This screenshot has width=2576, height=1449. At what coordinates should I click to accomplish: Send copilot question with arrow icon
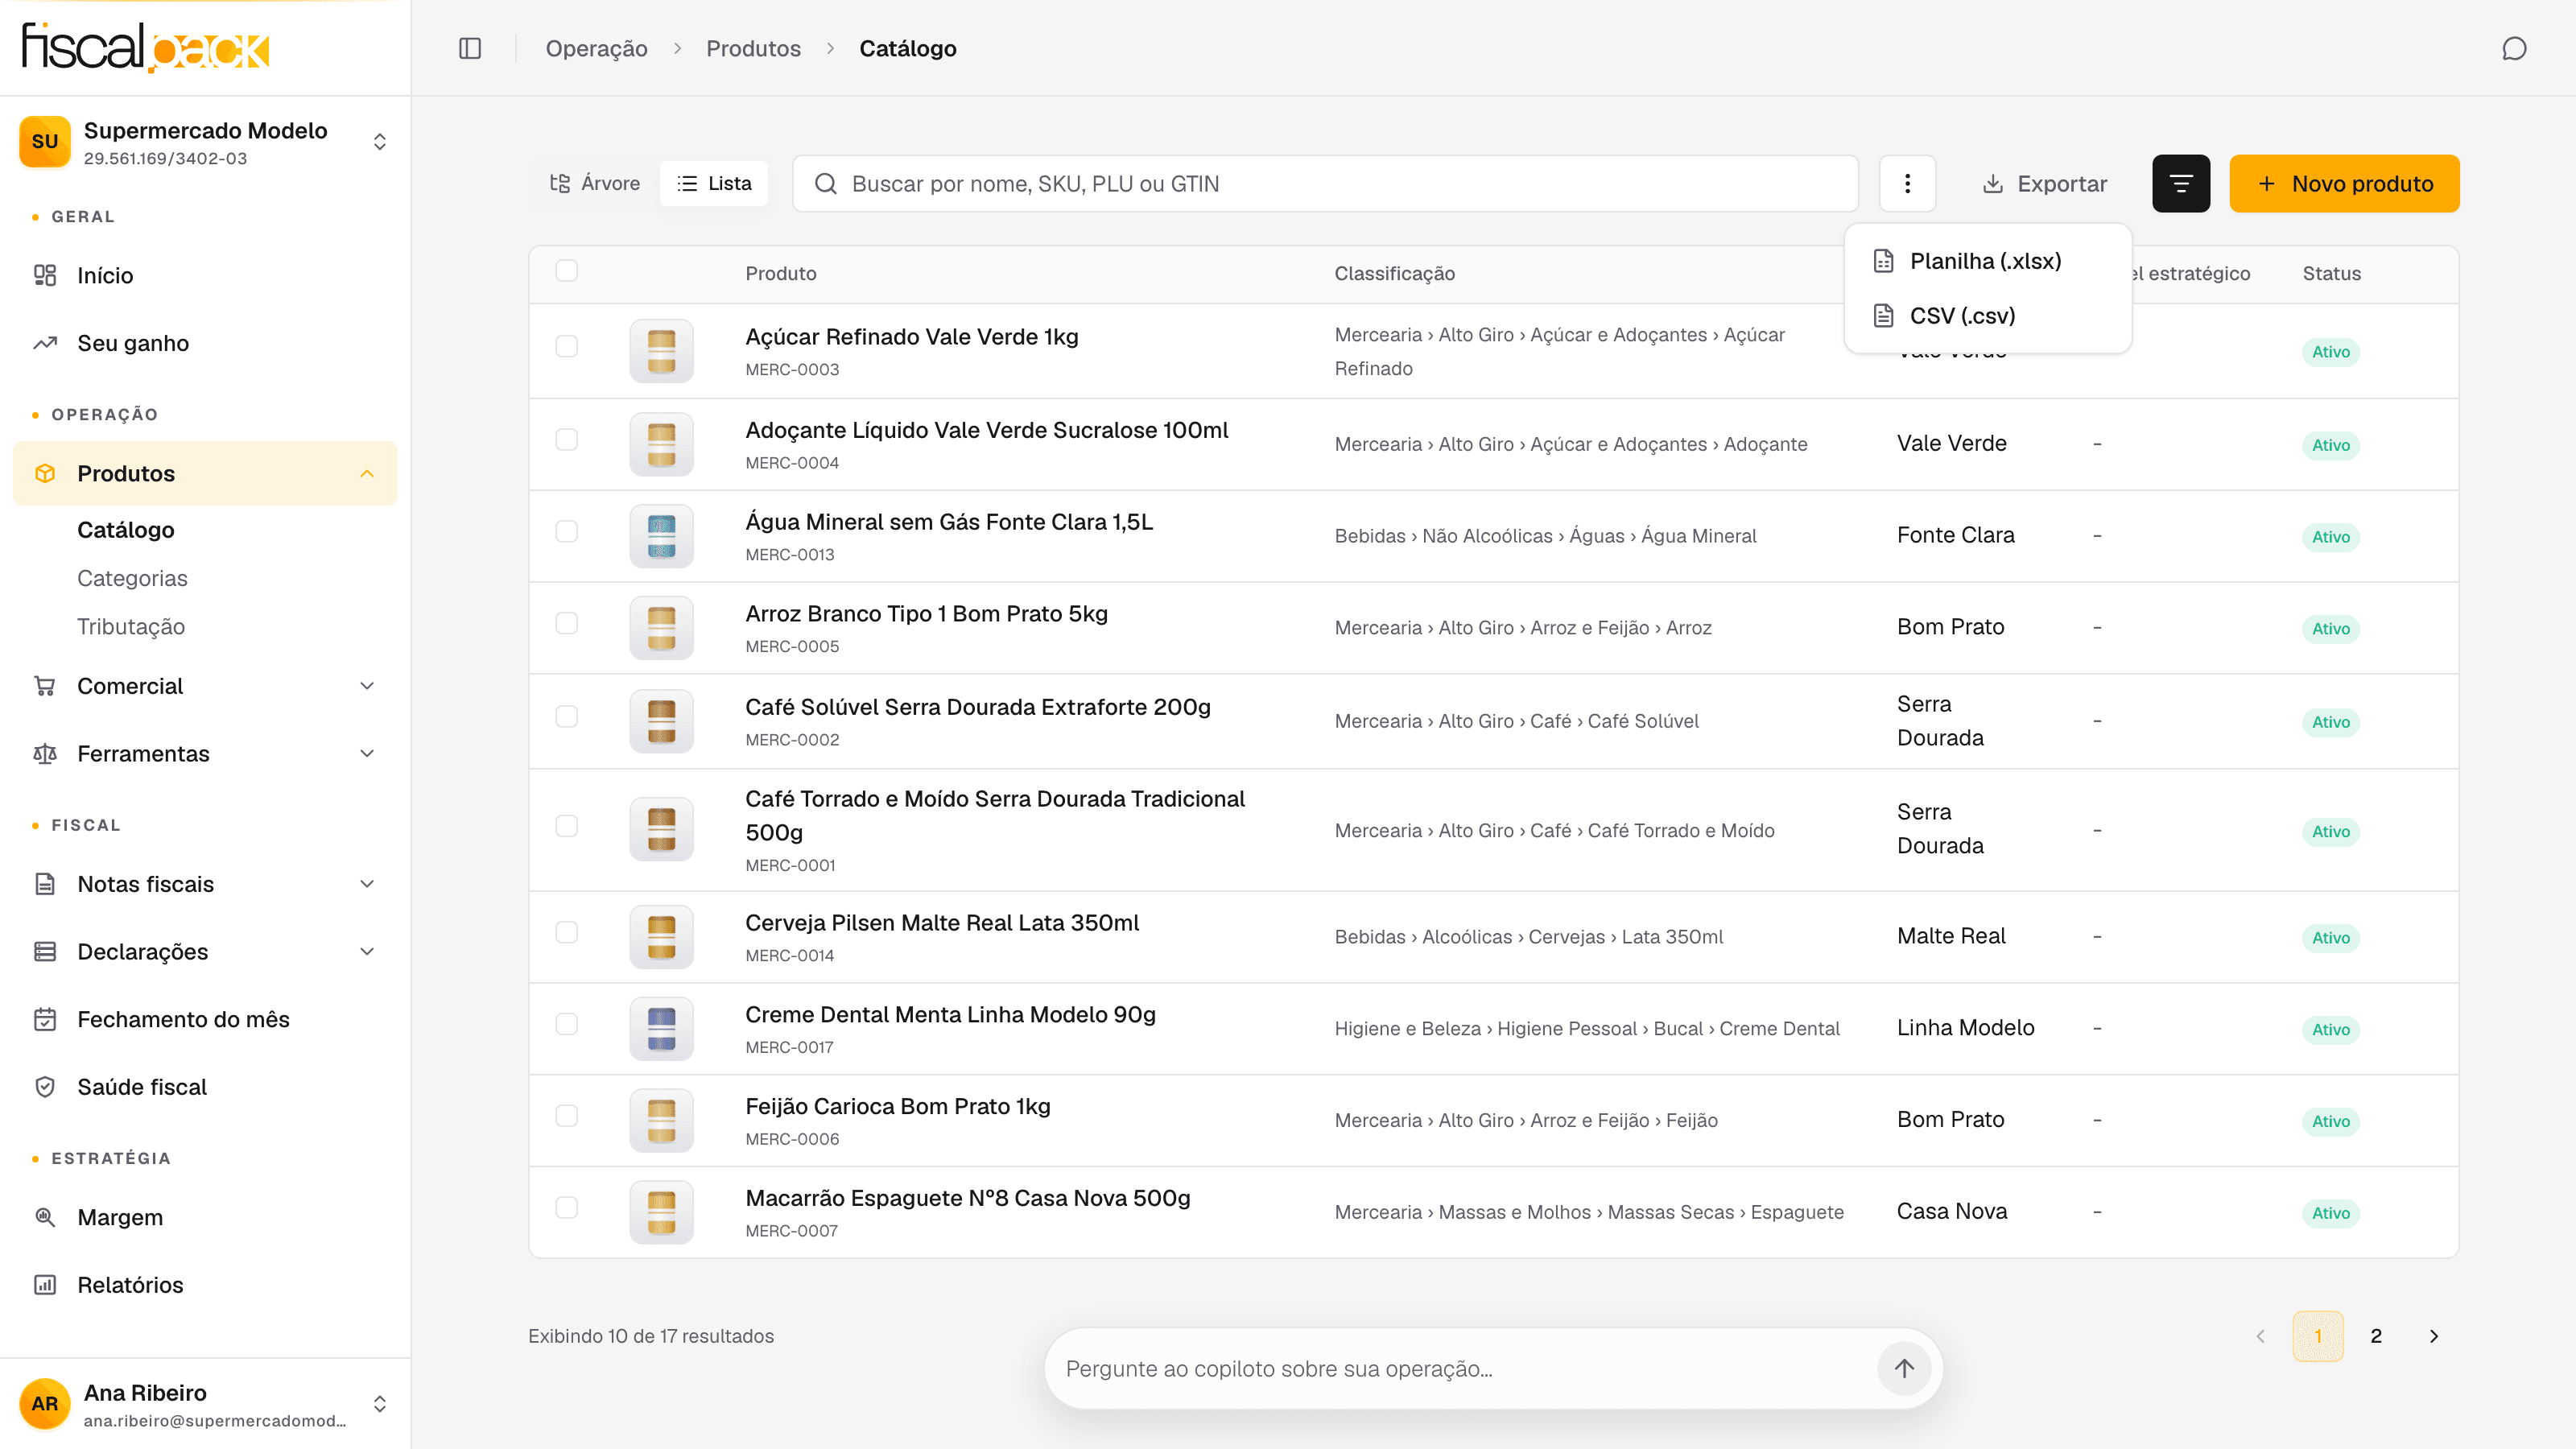(x=1904, y=1368)
